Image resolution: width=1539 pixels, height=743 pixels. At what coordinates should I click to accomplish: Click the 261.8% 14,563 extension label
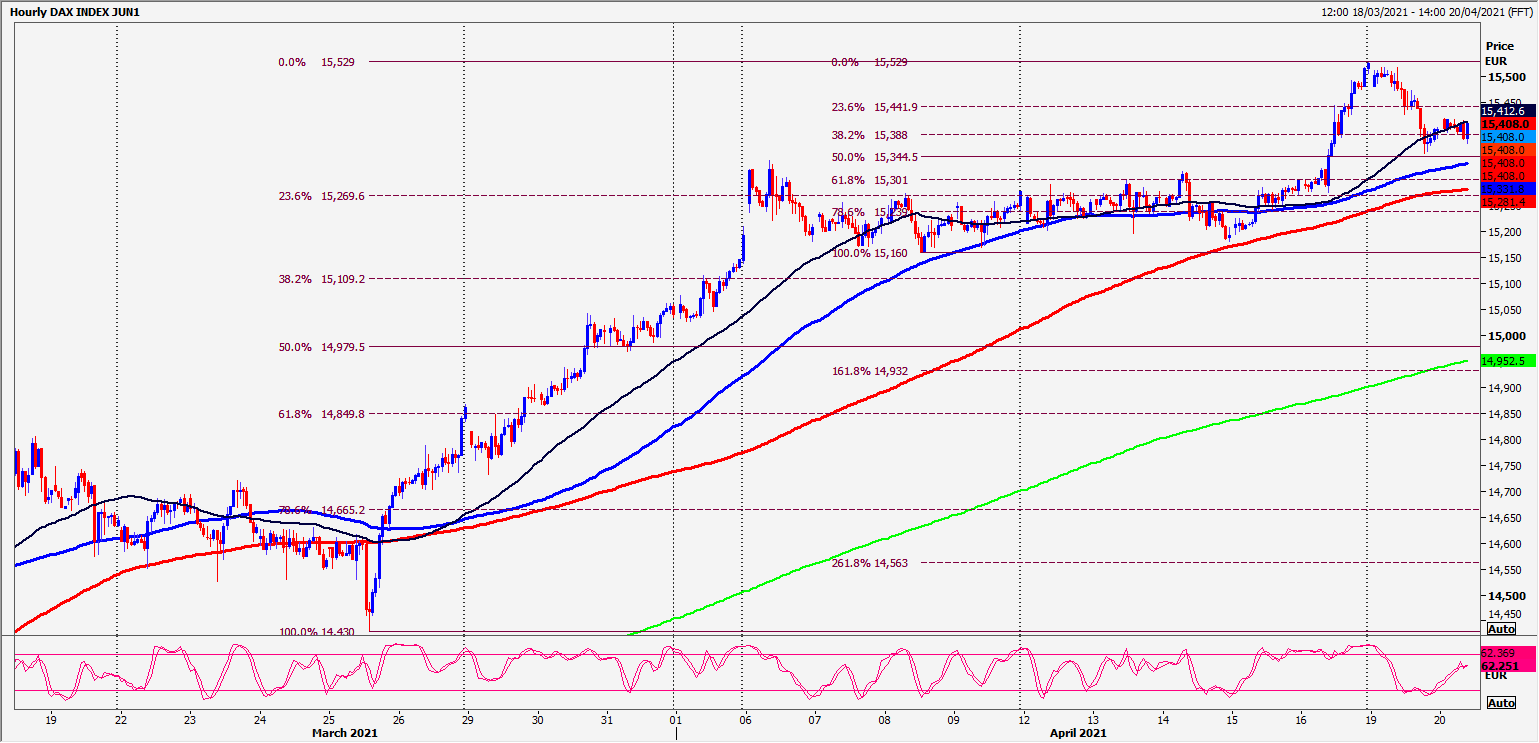(869, 563)
